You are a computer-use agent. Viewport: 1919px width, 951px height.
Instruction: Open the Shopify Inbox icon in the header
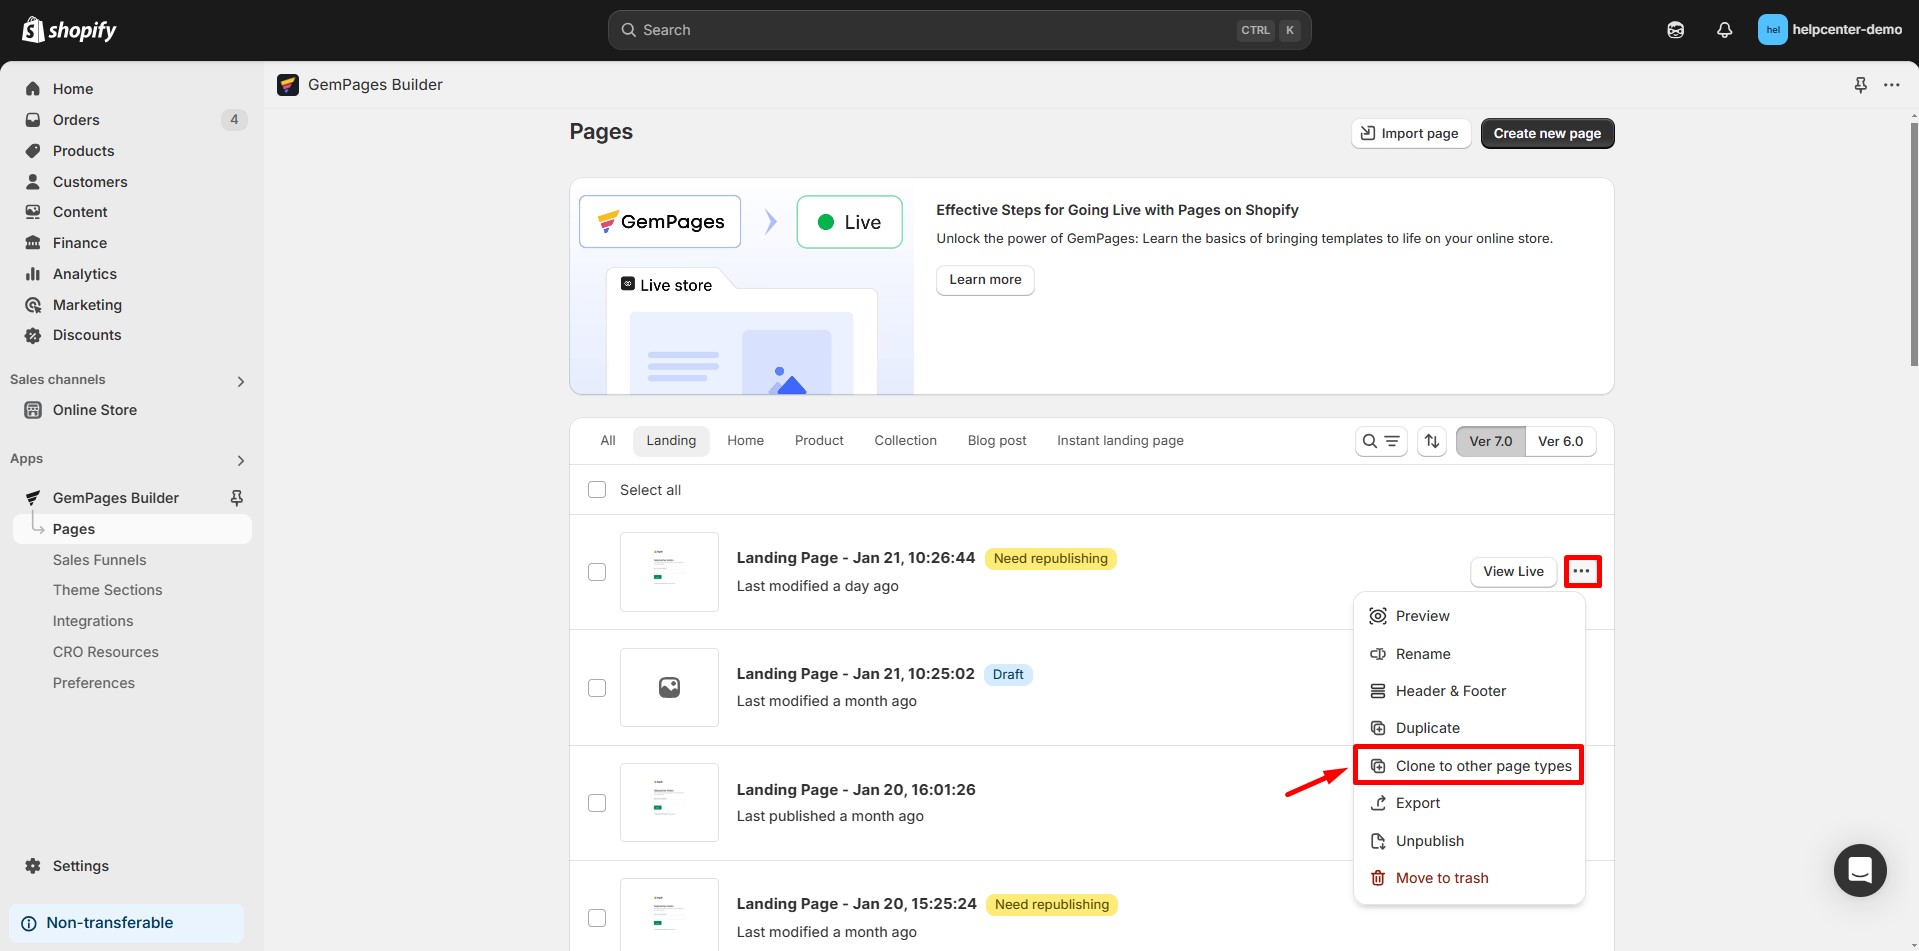tap(1675, 30)
